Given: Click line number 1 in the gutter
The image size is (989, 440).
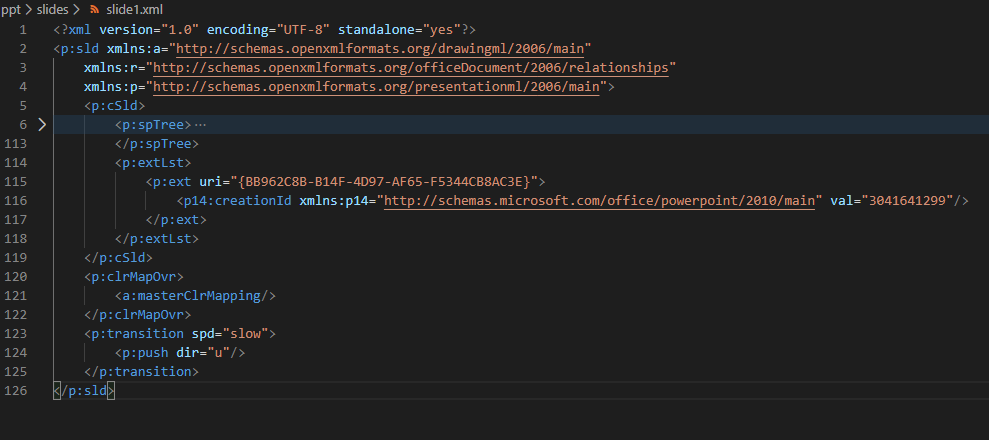Looking at the screenshot, I should 23,29.
